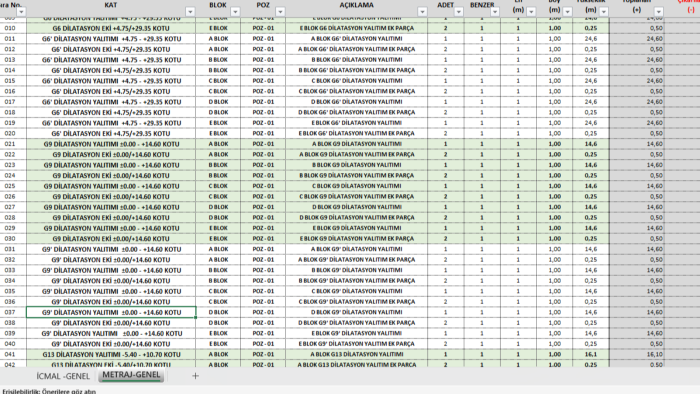Select cell 'E BLOK G9 DİLATASYON YALITIMI'
Viewport: 700px width, 394px height.
coord(356,228)
